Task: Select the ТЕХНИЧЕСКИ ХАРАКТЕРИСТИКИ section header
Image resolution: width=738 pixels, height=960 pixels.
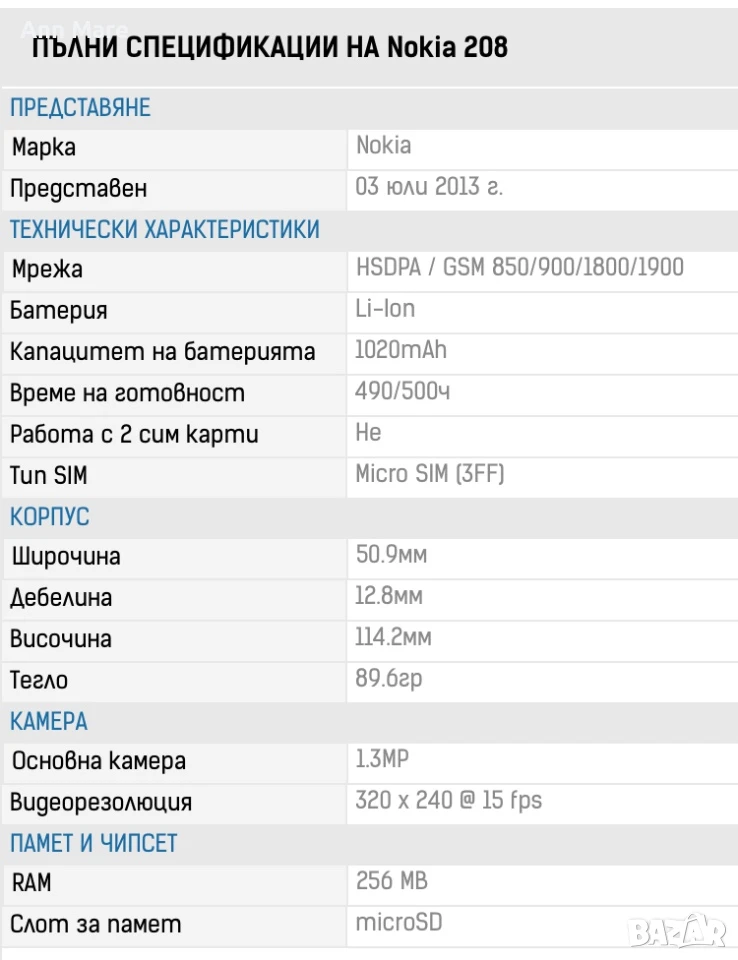Action: 165,230
